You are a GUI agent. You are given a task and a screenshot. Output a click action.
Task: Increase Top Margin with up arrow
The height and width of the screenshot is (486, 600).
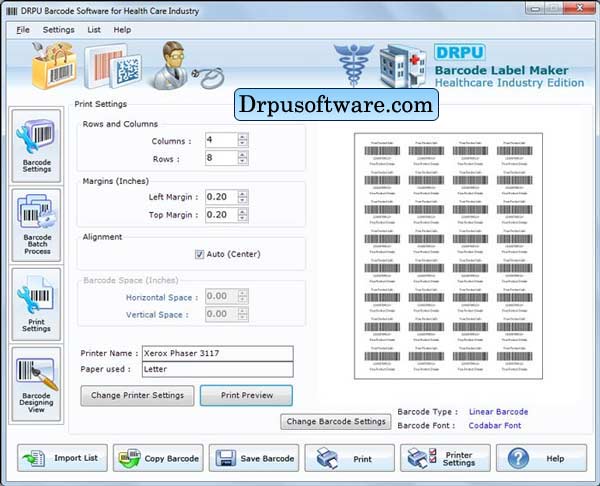tap(243, 211)
